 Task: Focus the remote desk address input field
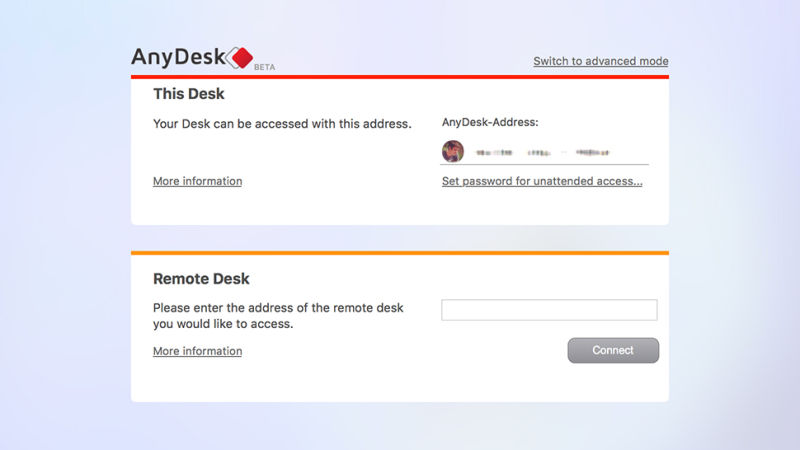coord(549,310)
